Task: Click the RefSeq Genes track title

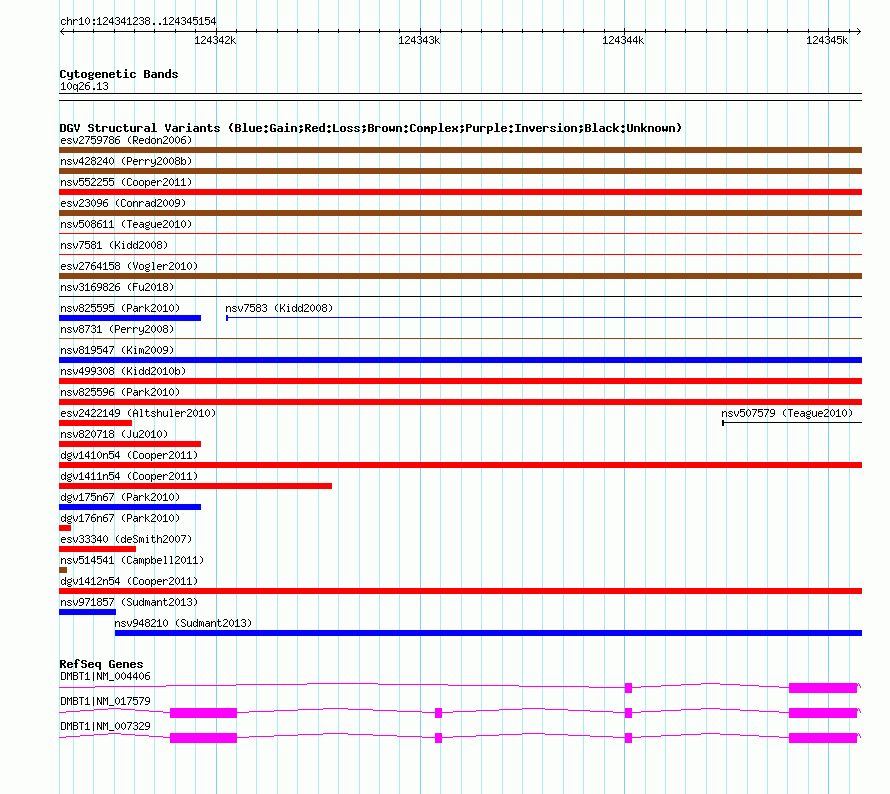Action: pos(101,663)
